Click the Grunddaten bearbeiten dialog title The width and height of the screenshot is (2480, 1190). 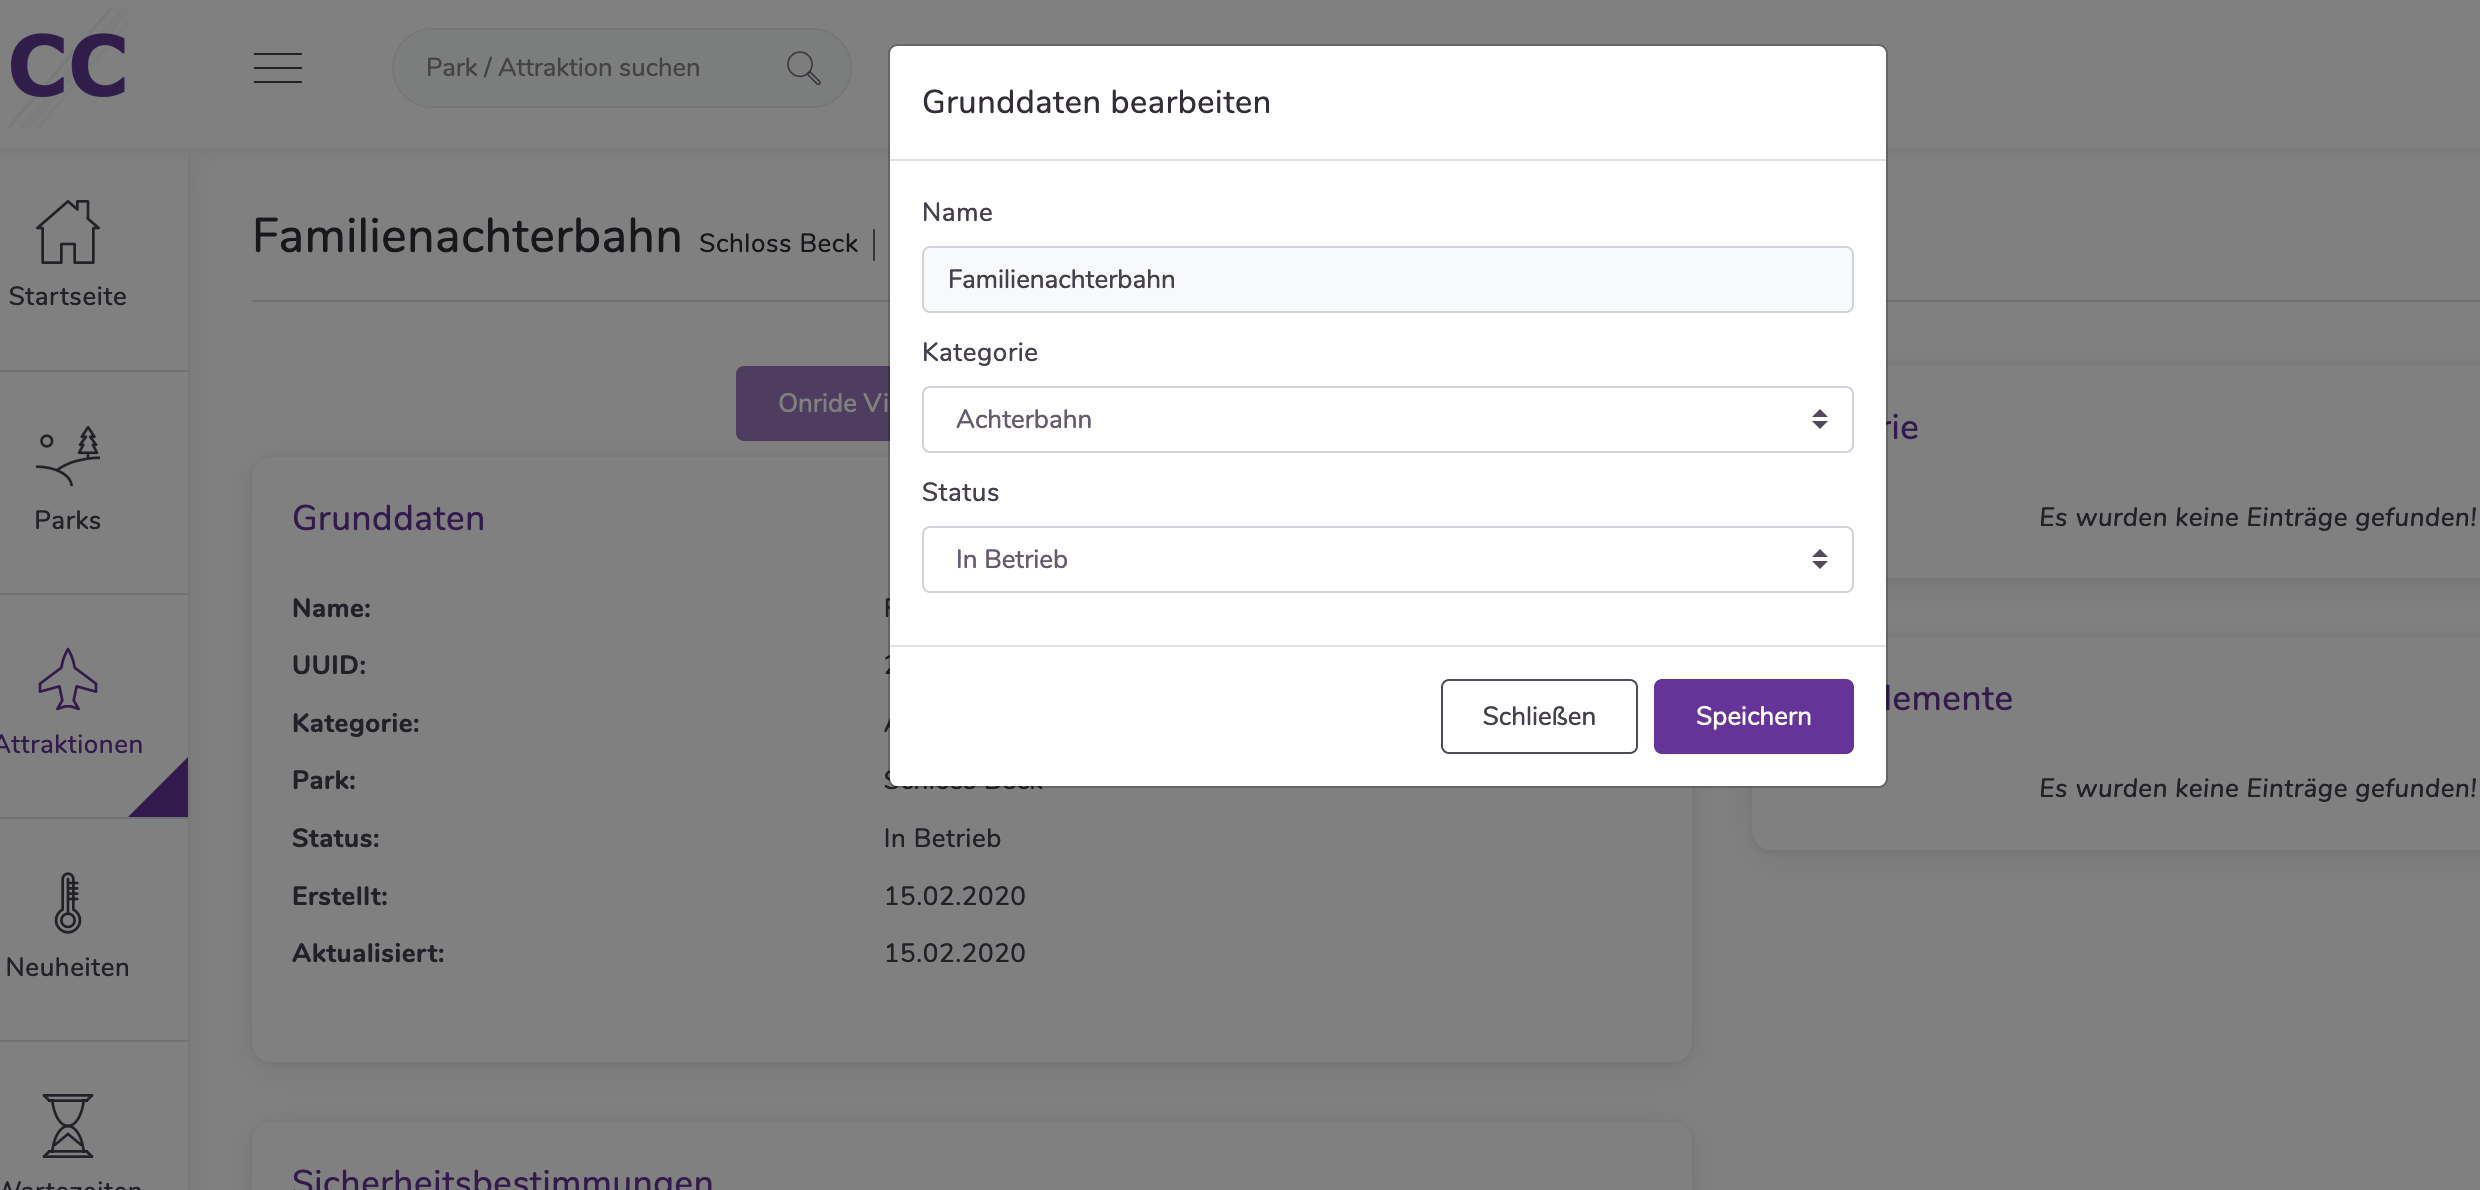pyautogui.click(x=1096, y=102)
